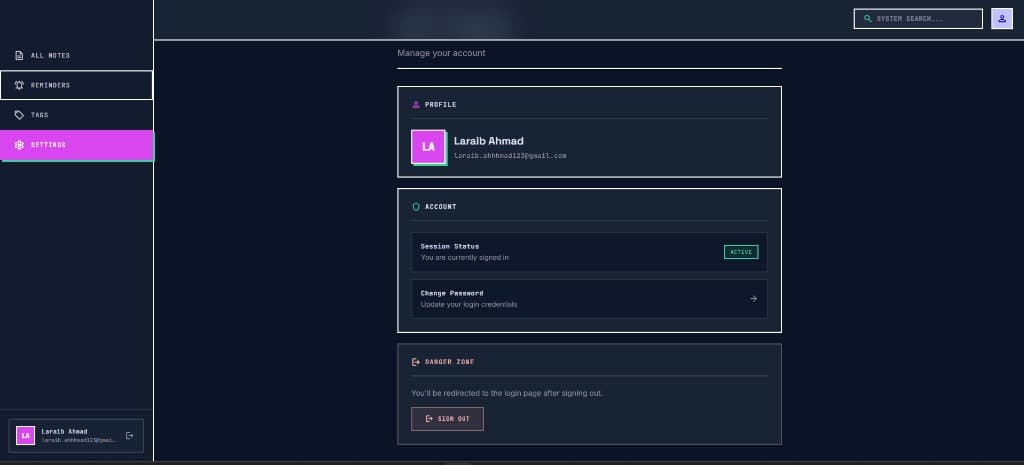Click the search magnifier icon
The image size is (1024, 465).
point(867,19)
